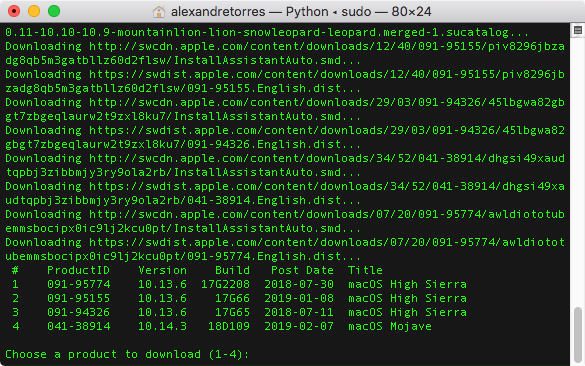The width and height of the screenshot is (585, 366).
Task: Click post date 2019-02-07
Action: [x=299, y=326]
